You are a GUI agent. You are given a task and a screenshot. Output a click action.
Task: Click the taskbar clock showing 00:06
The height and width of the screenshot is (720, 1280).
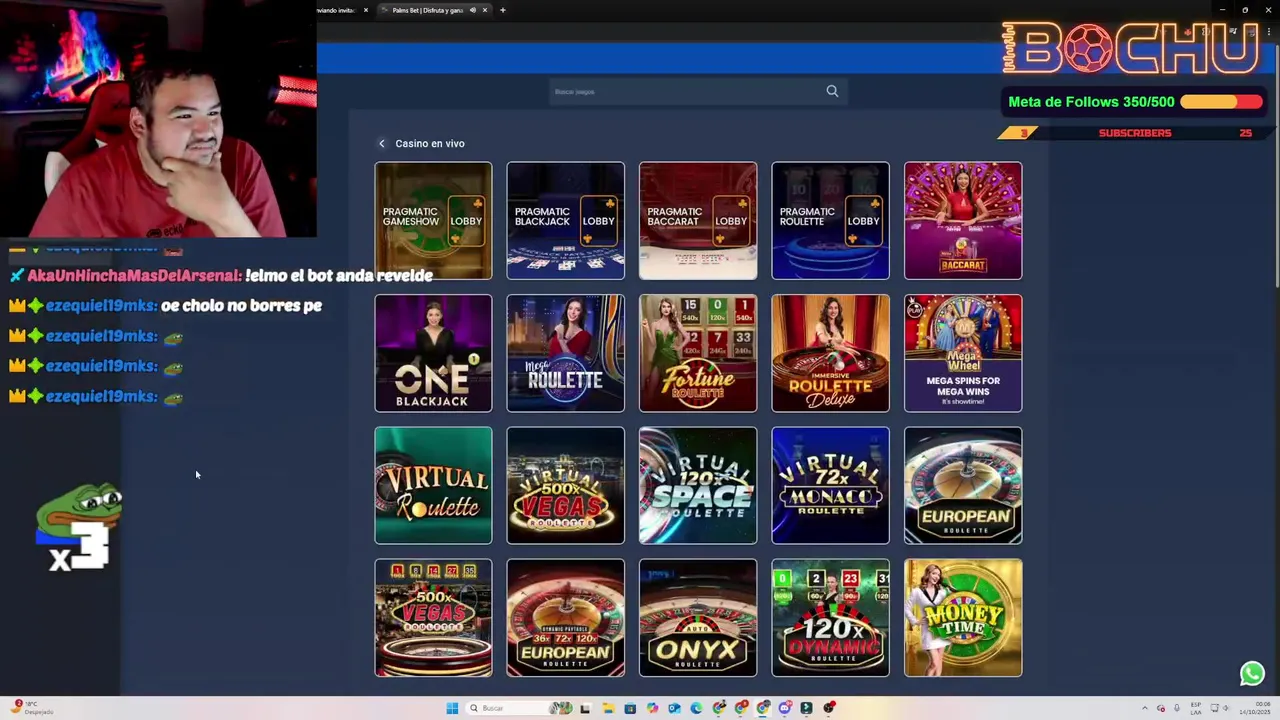[1255, 708]
